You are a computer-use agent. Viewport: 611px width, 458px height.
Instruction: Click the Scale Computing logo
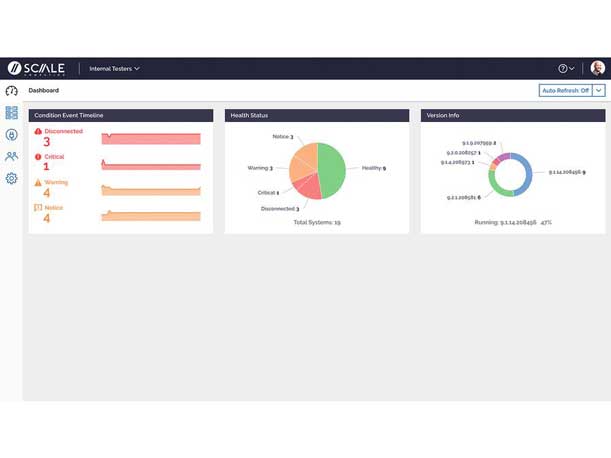pyautogui.click(x=37, y=69)
